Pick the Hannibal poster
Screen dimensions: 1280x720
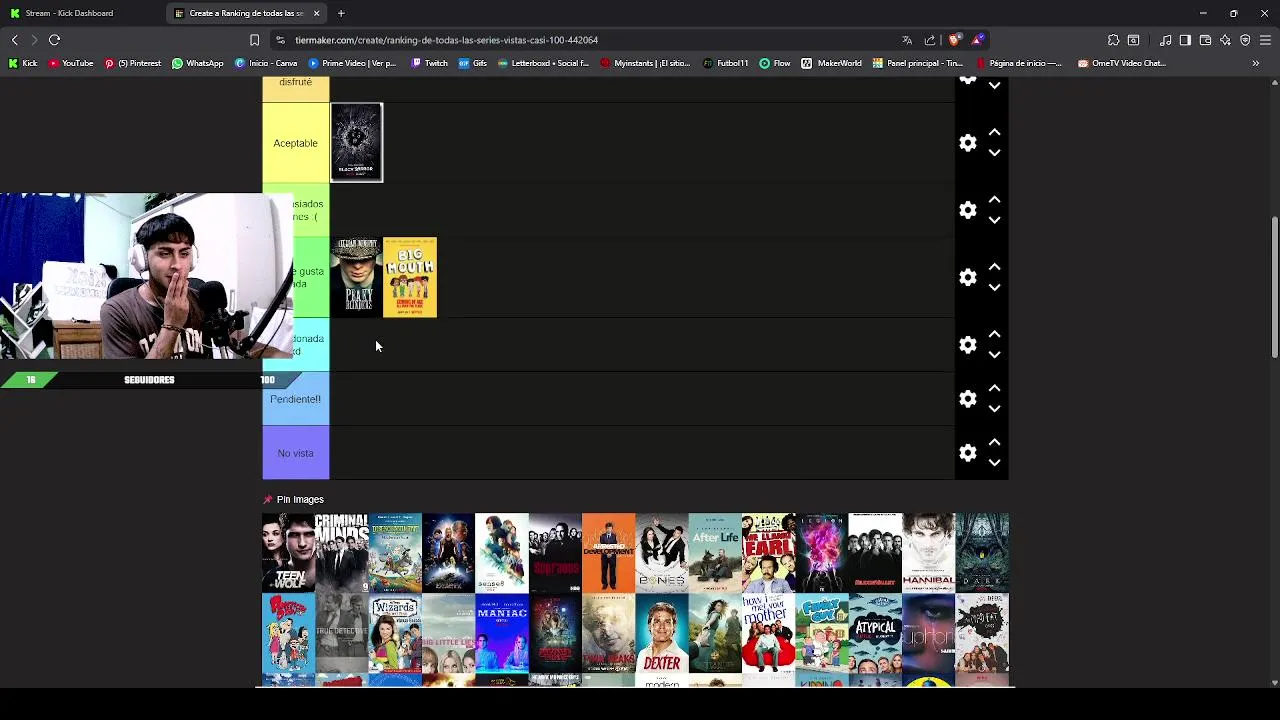(928, 553)
